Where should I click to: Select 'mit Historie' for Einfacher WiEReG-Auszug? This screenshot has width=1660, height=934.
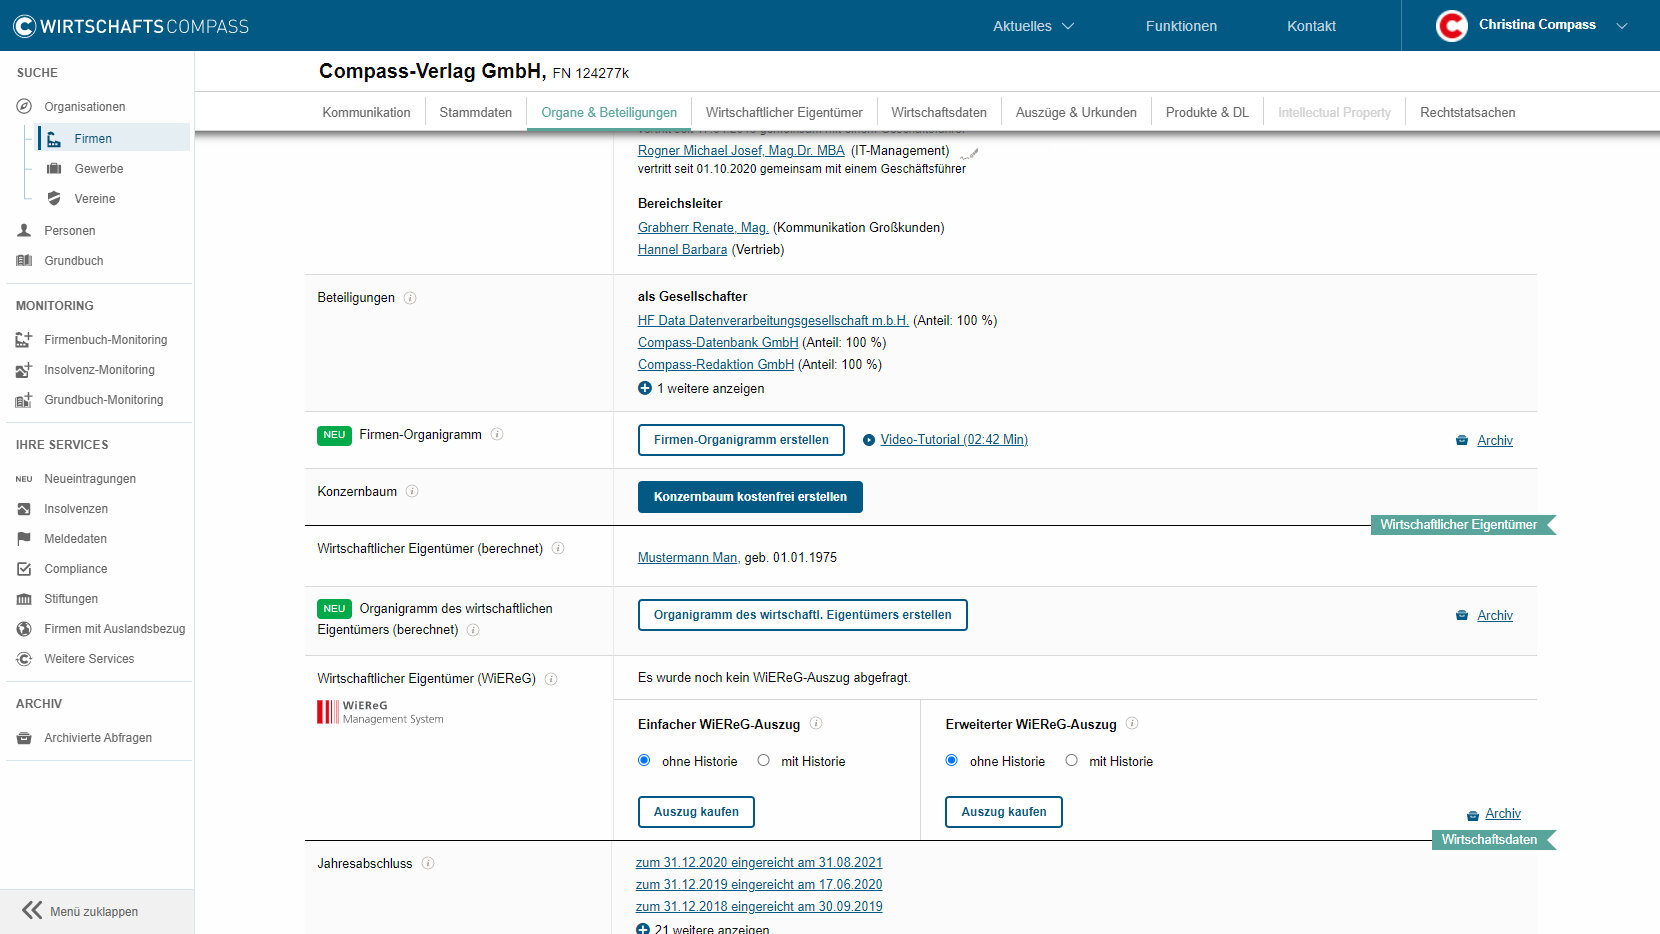pyautogui.click(x=764, y=761)
